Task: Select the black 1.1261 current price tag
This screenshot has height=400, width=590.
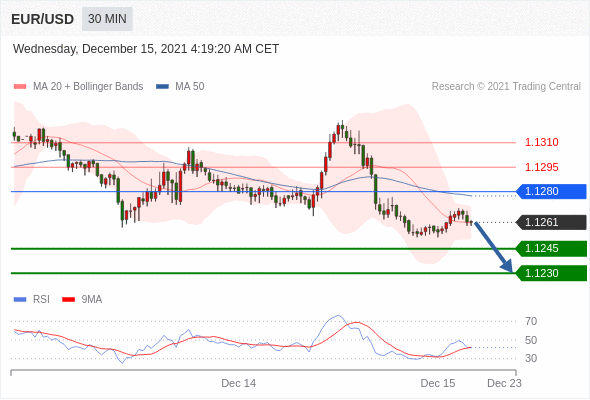Action: pyautogui.click(x=551, y=222)
